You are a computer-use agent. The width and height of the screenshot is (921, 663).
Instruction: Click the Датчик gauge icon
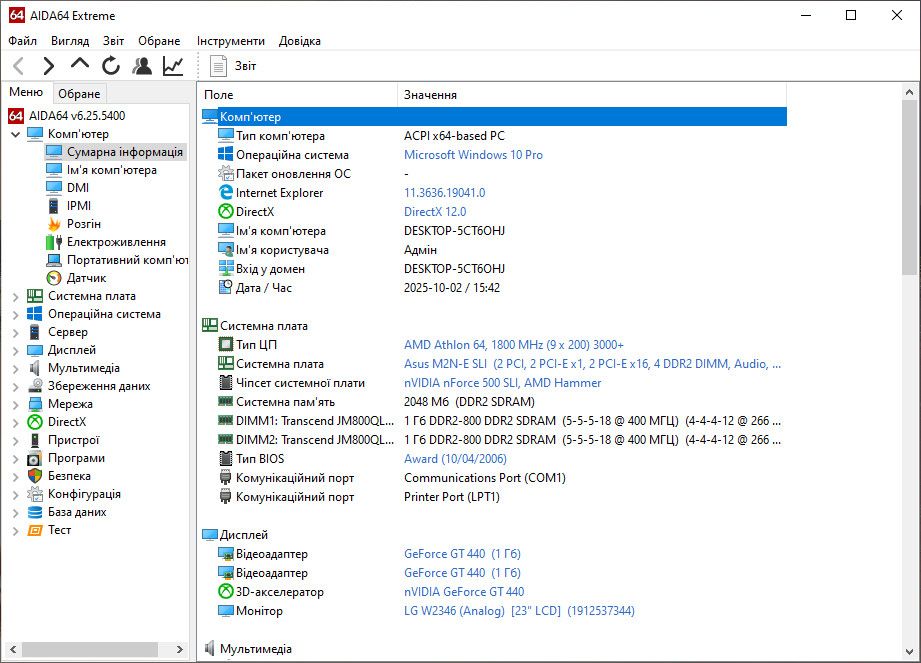point(54,278)
